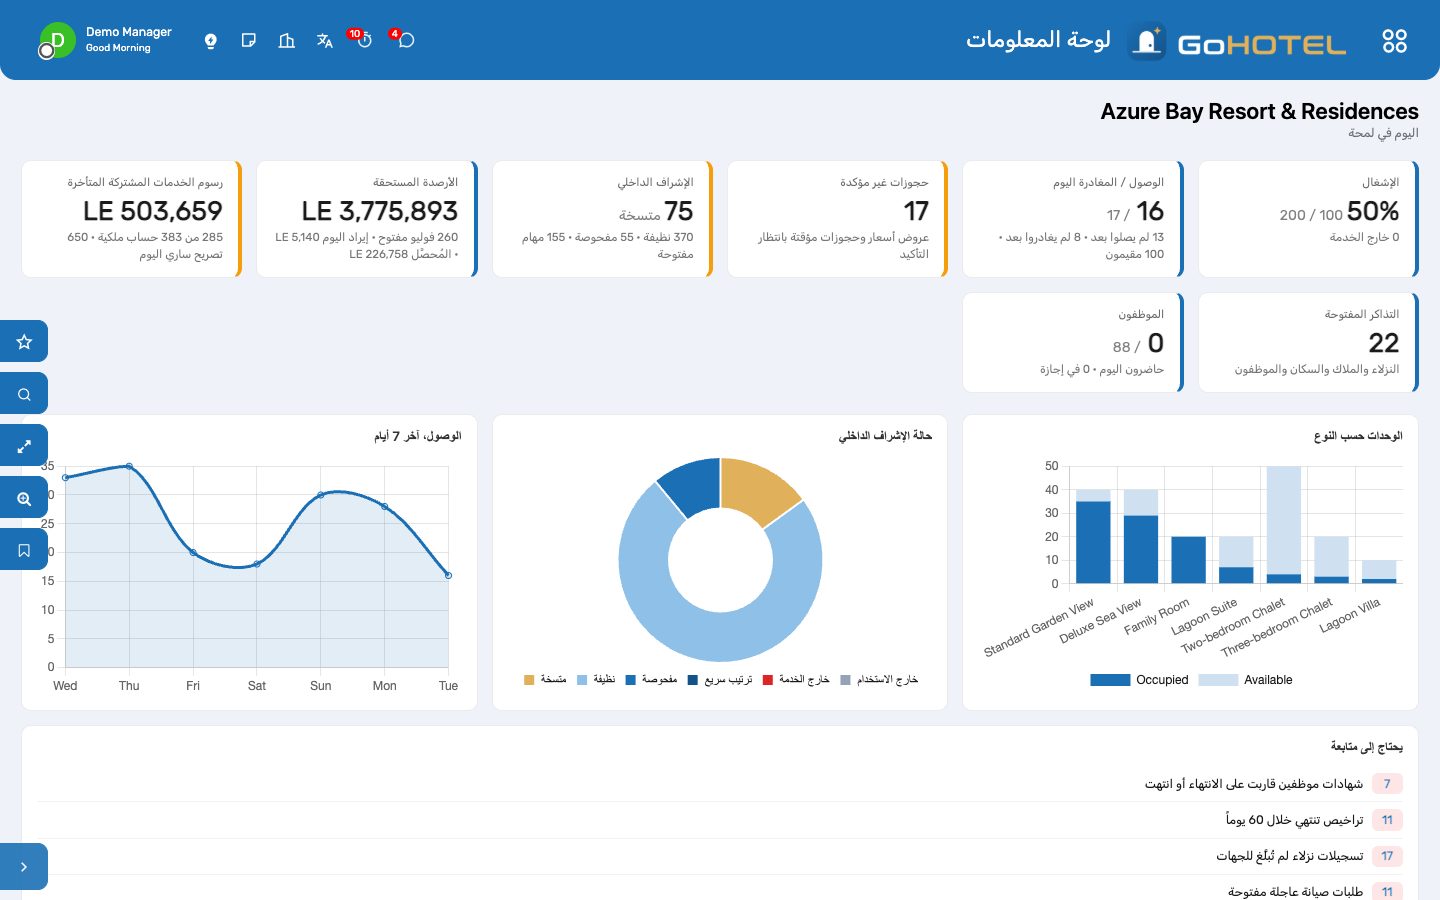1440x900 pixels.
Task: Toggle the 'متسخة' legend entry in housekeeping chart
Action: 545,680
